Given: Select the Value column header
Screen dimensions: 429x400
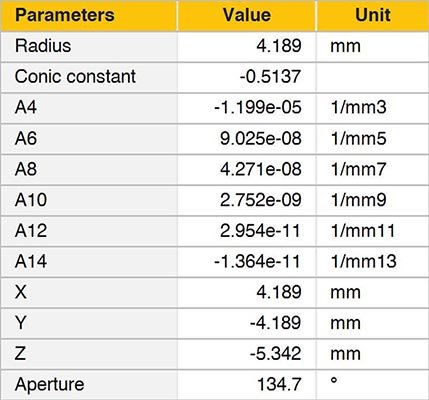Looking at the screenshot, I should click(x=247, y=15).
